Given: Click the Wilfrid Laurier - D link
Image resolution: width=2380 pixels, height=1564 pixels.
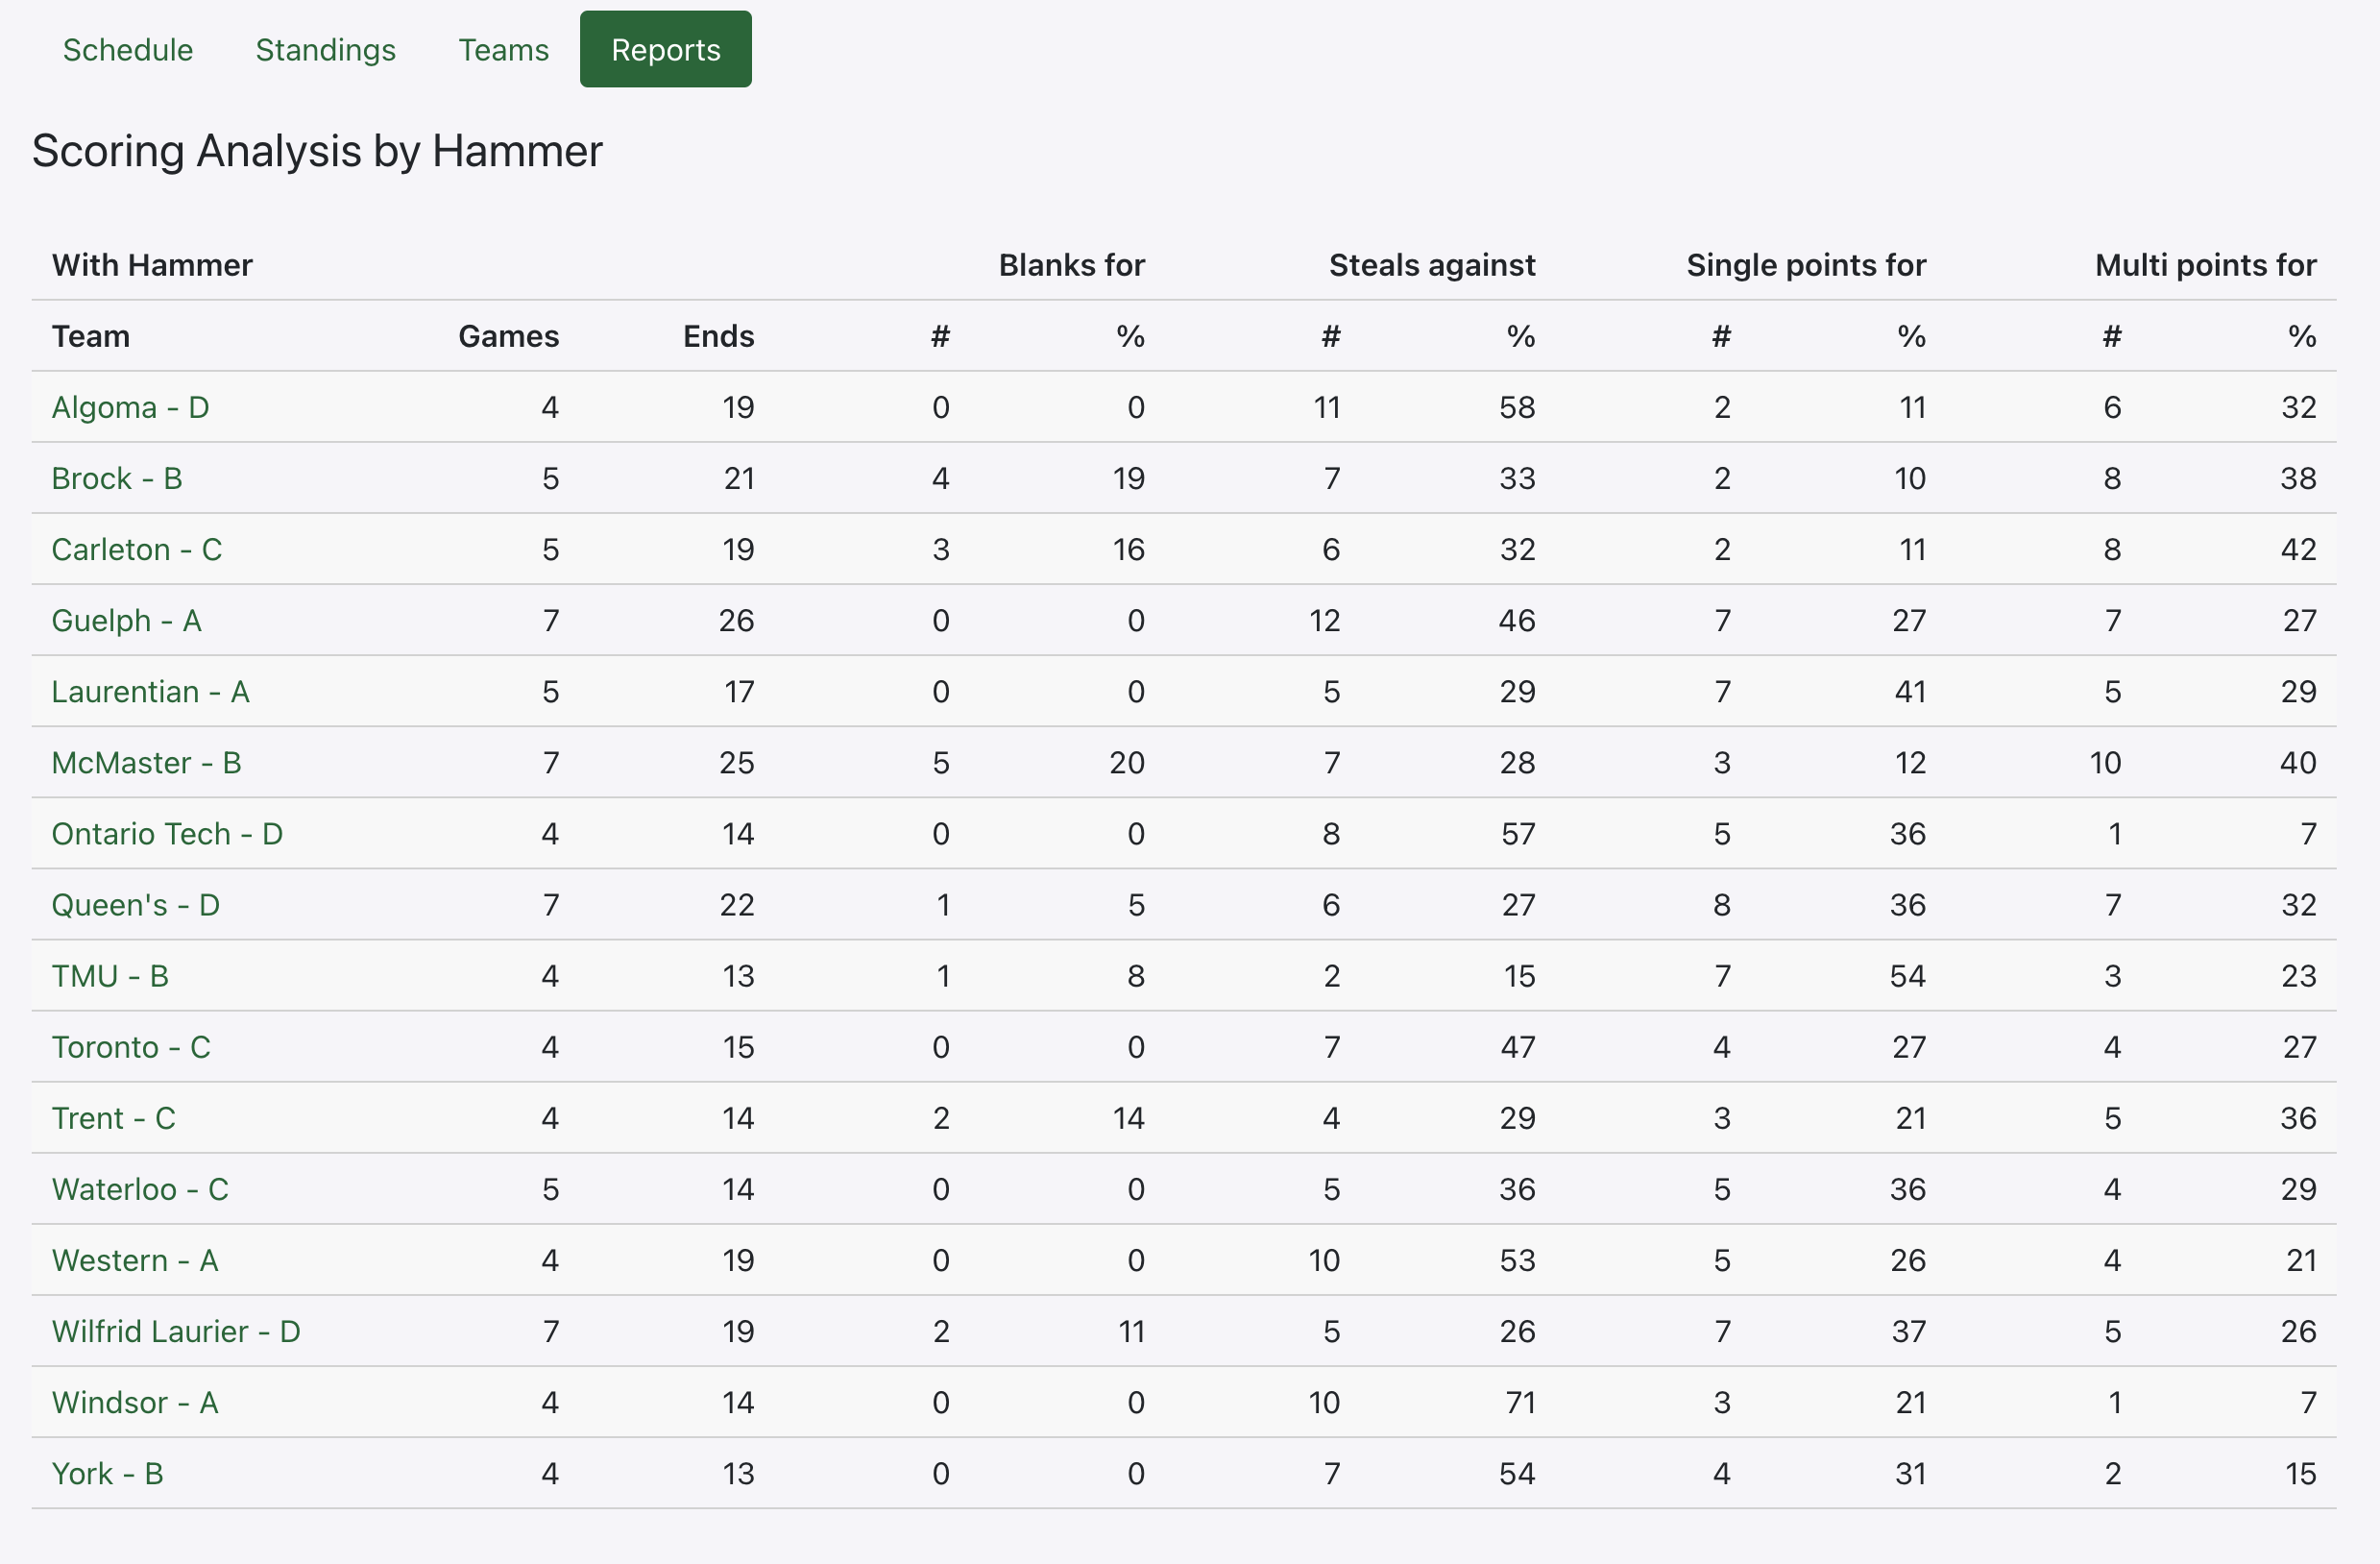Looking at the screenshot, I should [176, 1330].
